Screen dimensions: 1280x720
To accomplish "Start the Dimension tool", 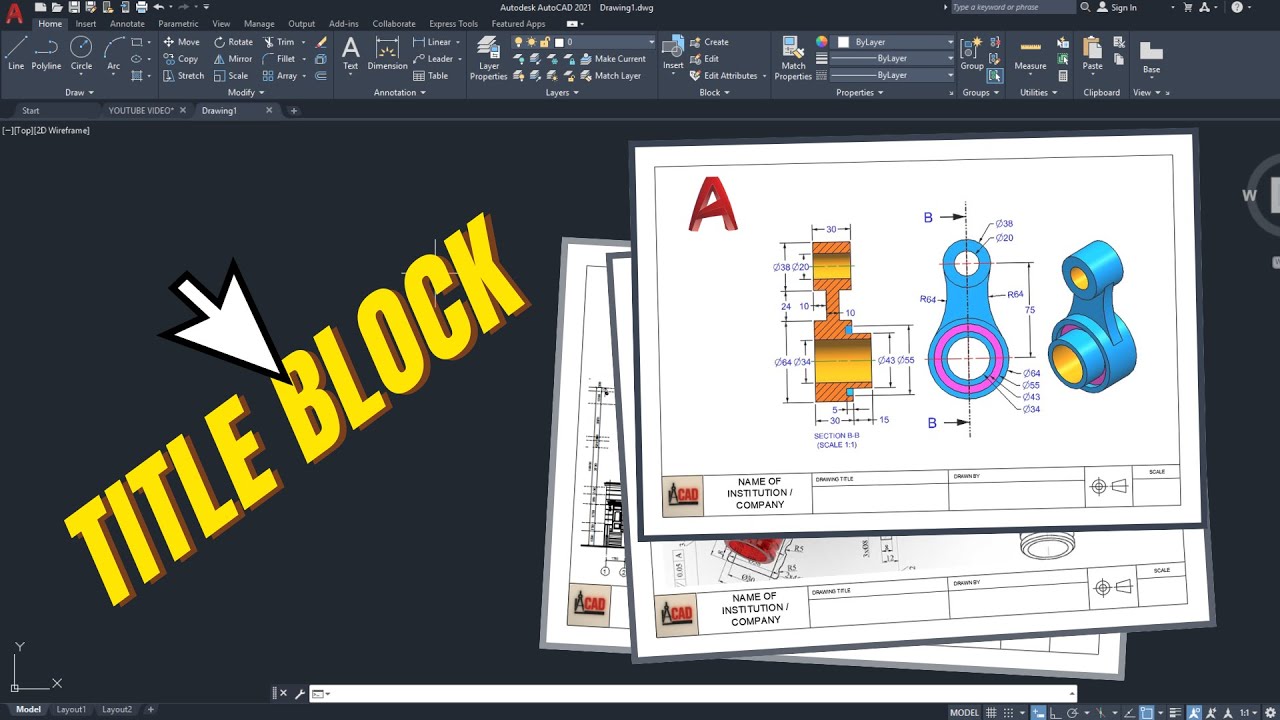I will click(x=387, y=53).
